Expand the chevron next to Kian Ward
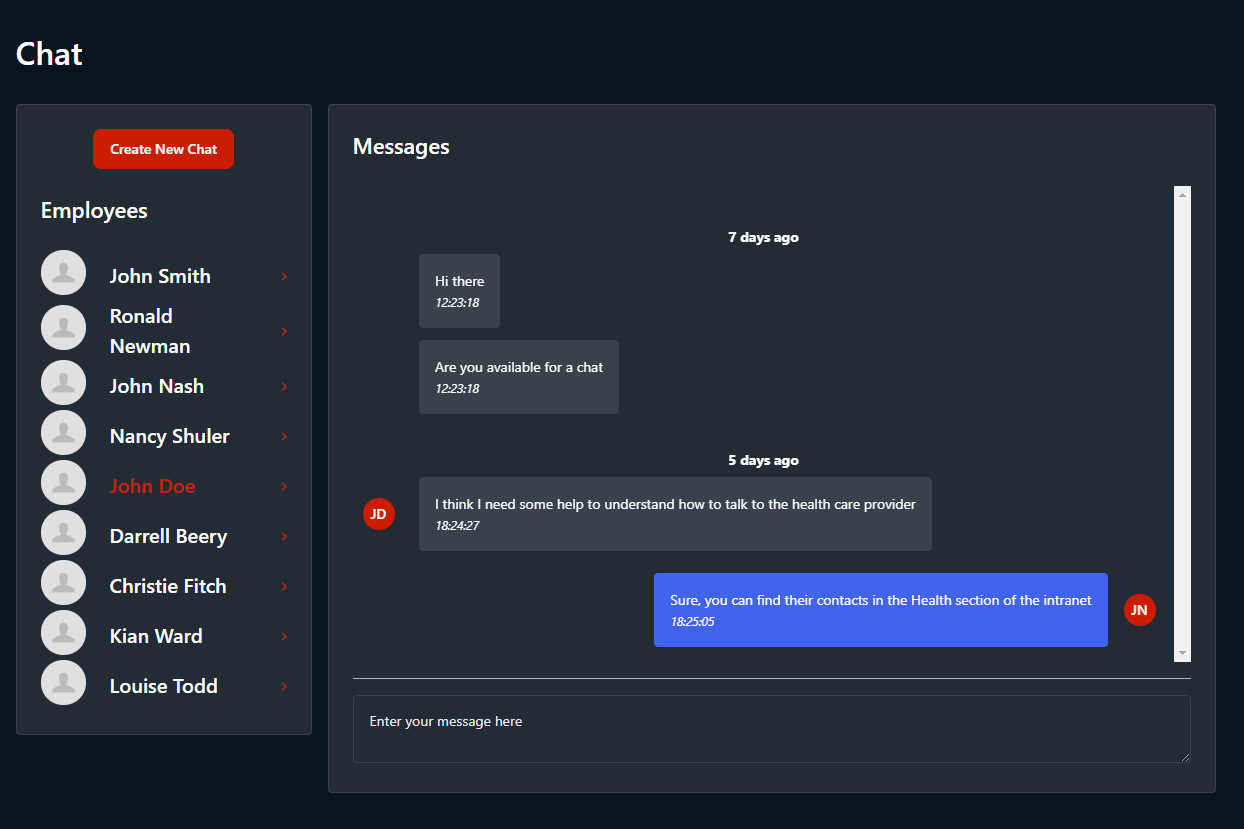This screenshot has width=1244, height=829. 283,635
